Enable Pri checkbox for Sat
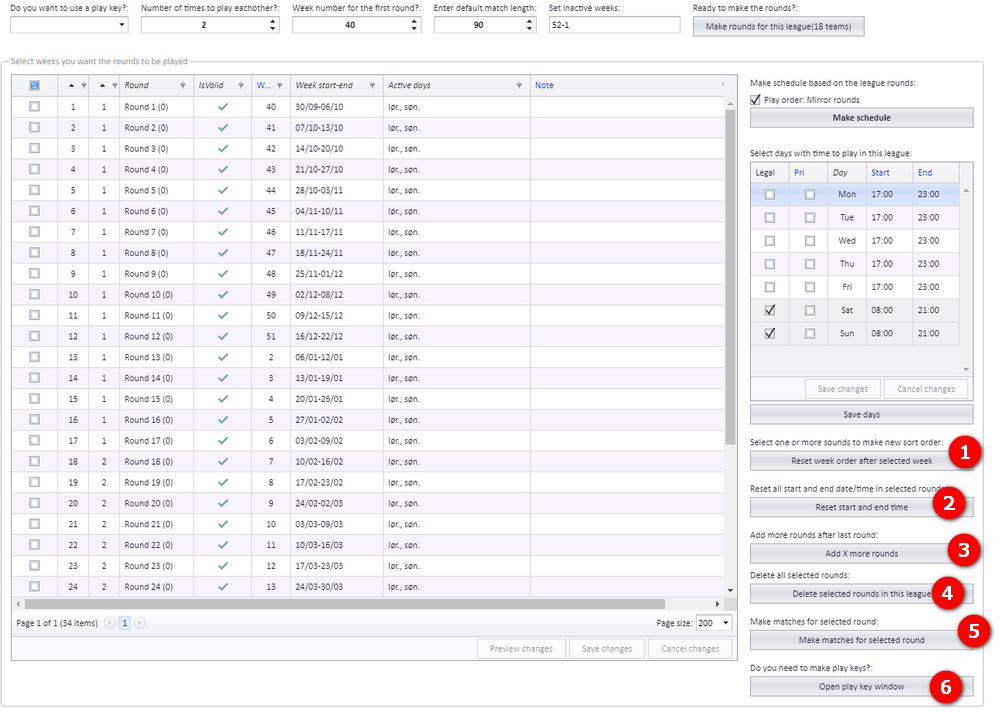Viewport: 1000px width, 712px height. tap(810, 310)
